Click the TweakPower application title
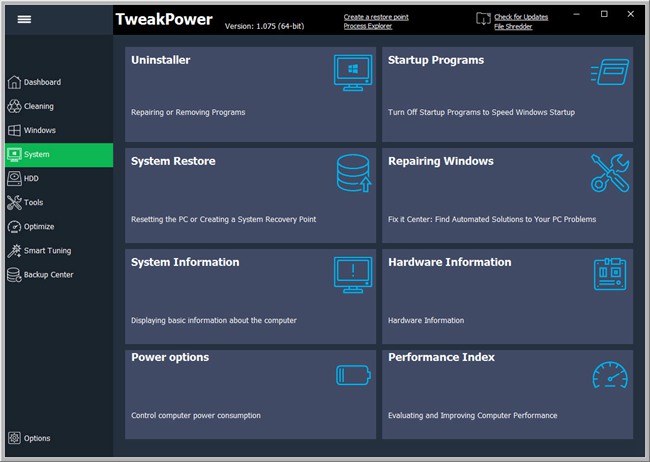Screen dimensions: 650x462 [164, 19]
